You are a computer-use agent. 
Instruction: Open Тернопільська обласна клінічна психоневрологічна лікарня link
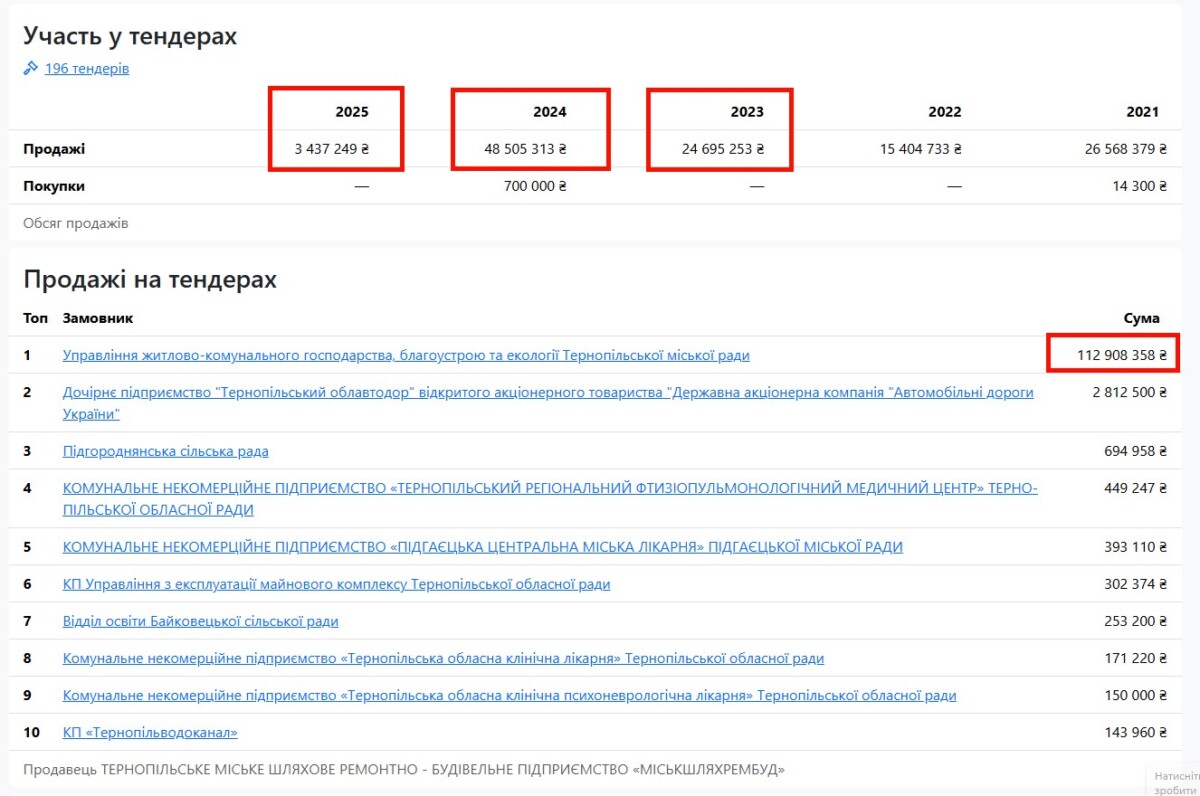[x=510, y=695]
